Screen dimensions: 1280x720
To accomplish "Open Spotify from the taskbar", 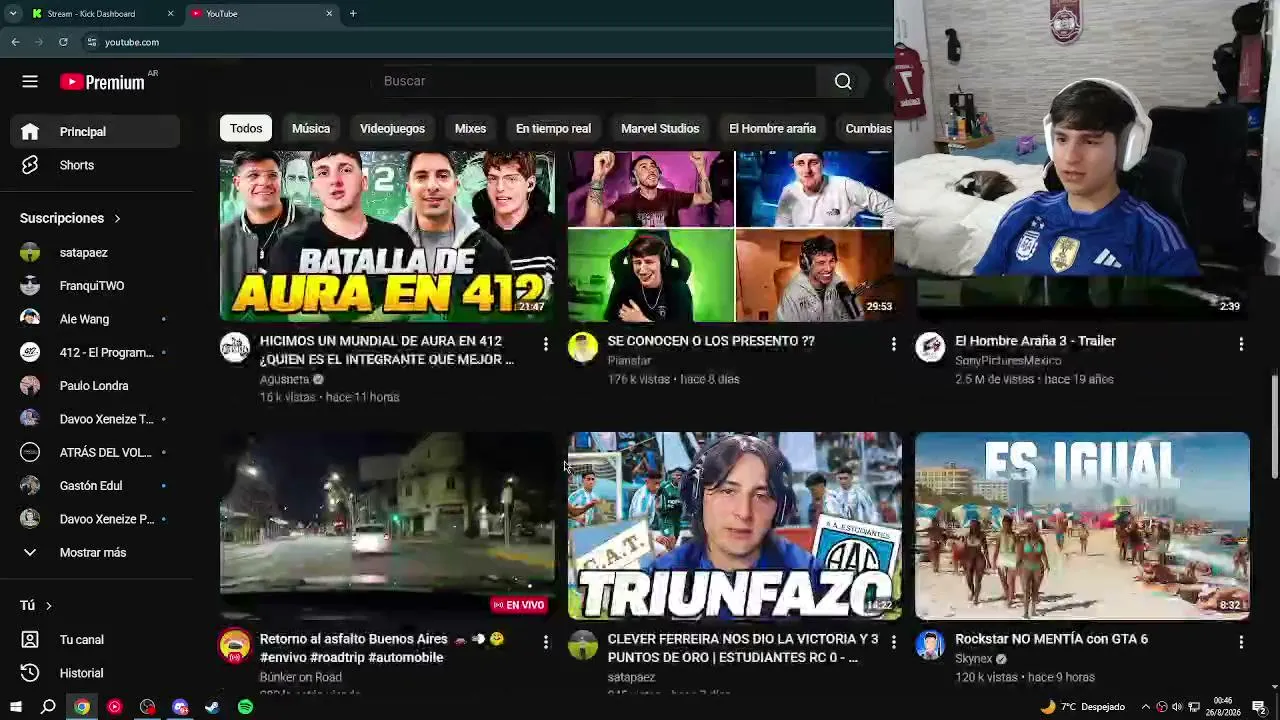I will pos(245,707).
